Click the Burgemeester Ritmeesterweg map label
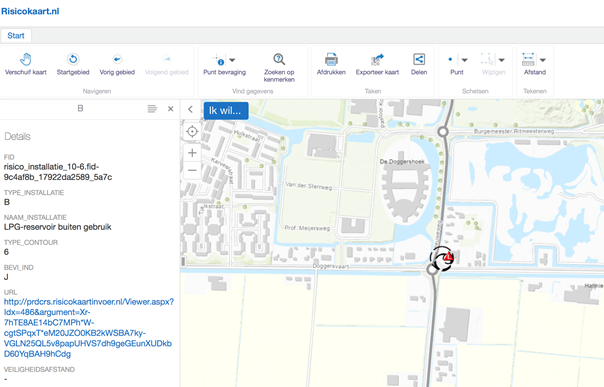The width and height of the screenshot is (604, 387). [513, 131]
